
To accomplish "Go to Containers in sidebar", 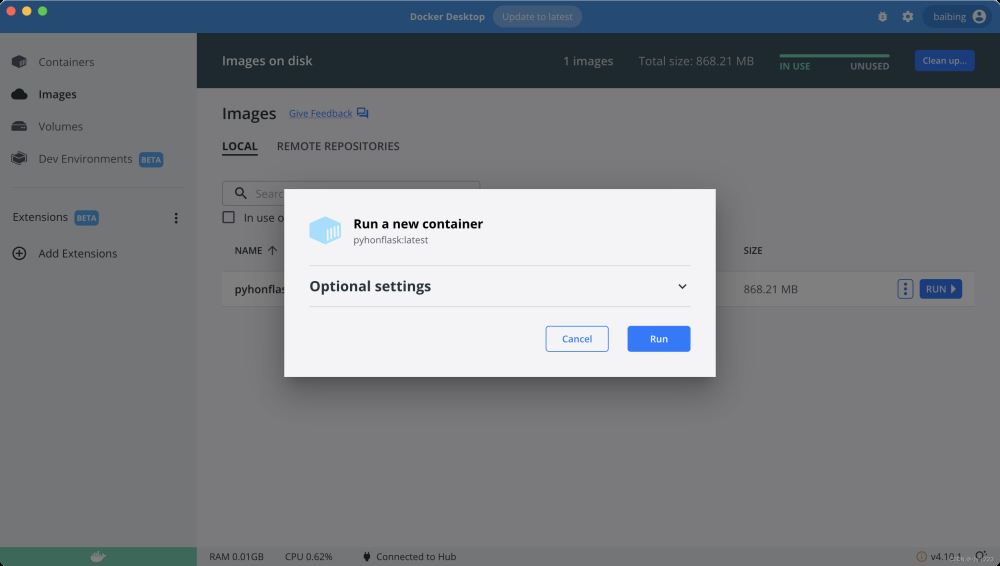I will pyautogui.click(x=66, y=62).
